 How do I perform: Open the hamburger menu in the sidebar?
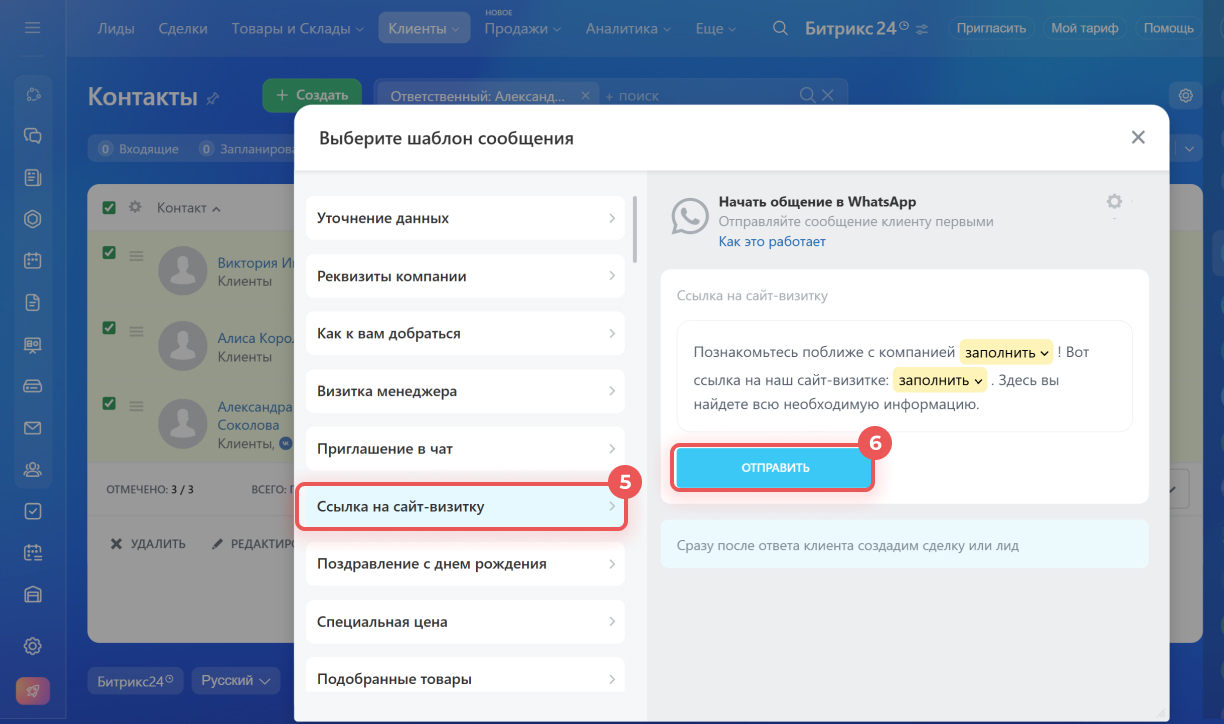coord(33,28)
